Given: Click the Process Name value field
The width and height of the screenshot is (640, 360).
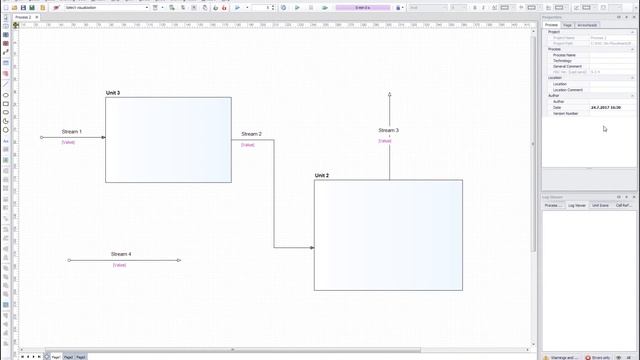Looking at the screenshot, I should (x=612, y=55).
